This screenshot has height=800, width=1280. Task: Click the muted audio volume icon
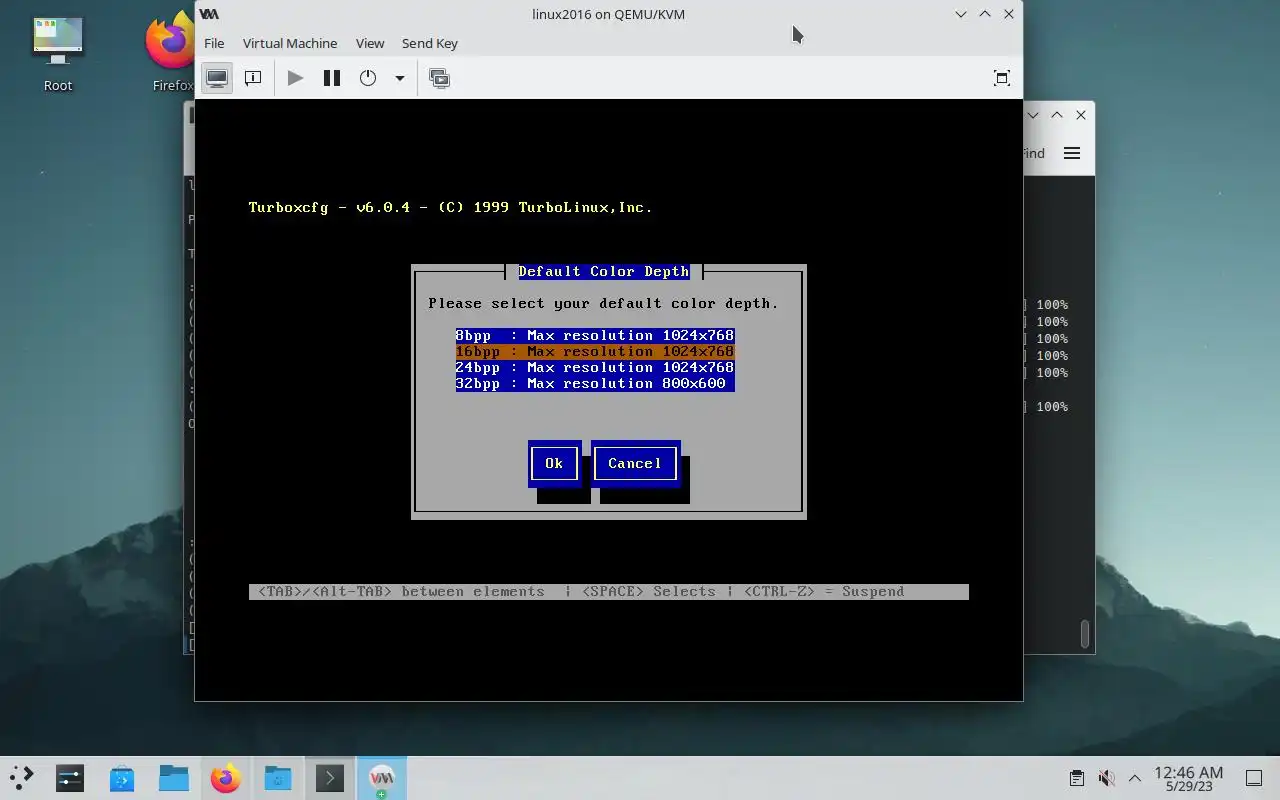pos(1106,778)
